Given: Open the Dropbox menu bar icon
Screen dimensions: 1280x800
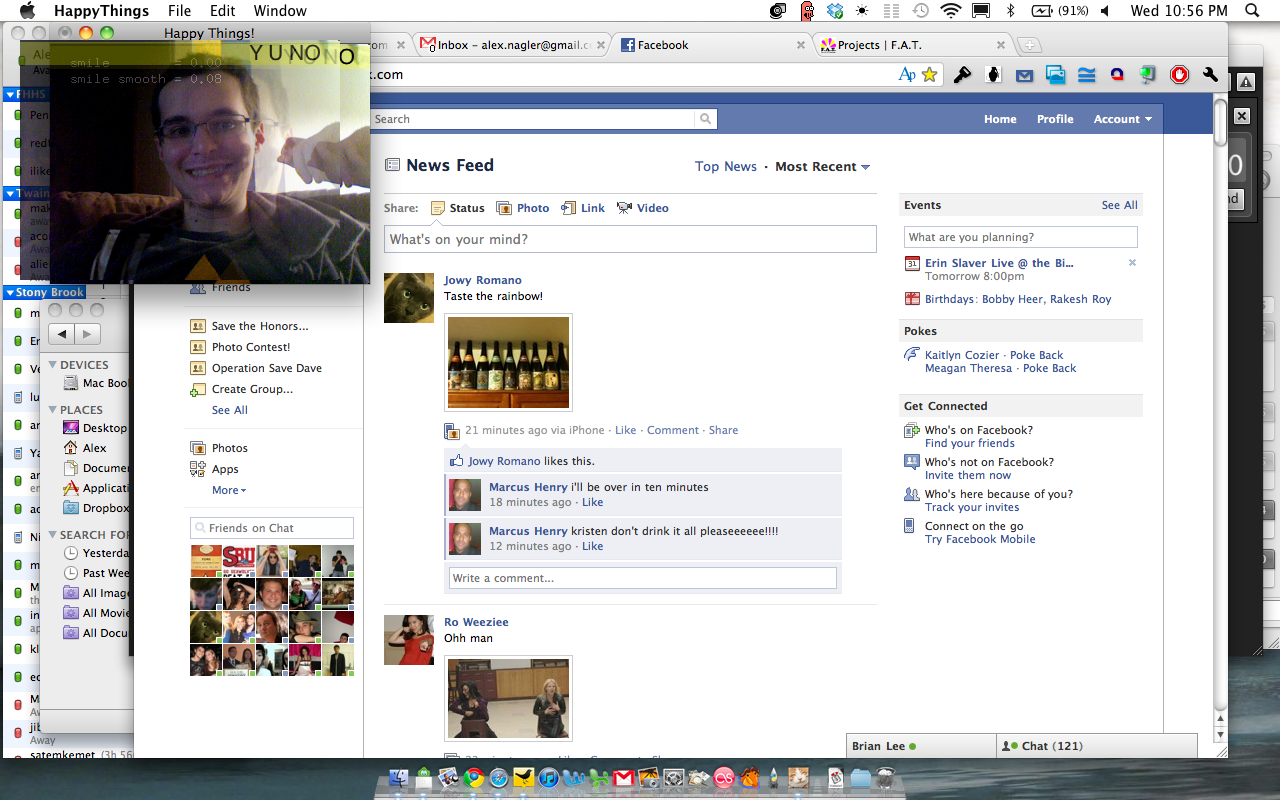Looking at the screenshot, I should (835, 11).
